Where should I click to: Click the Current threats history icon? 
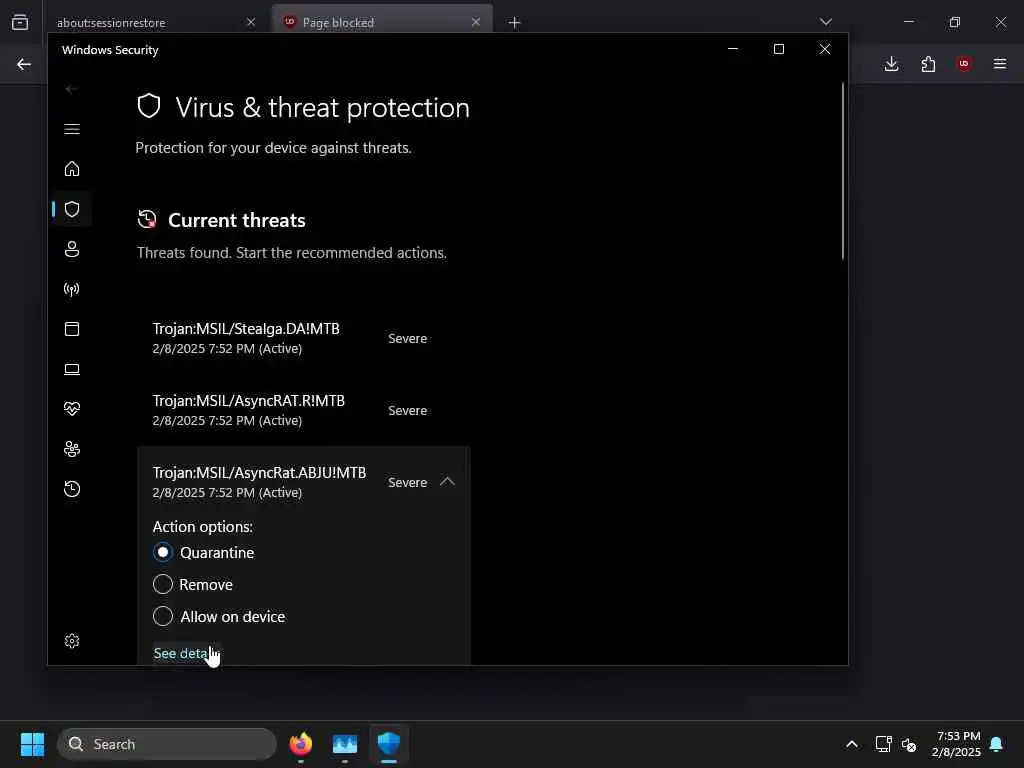pyautogui.click(x=147, y=219)
